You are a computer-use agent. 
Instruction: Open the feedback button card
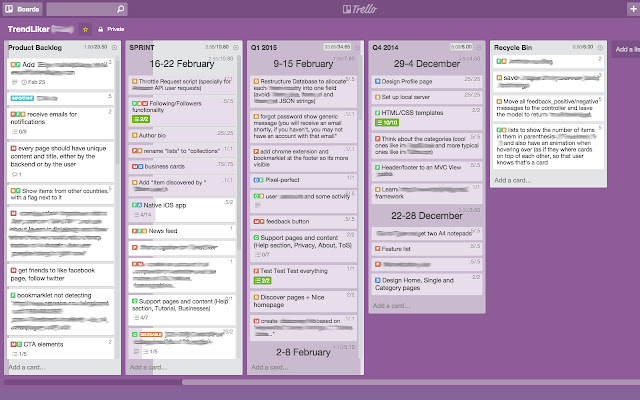click(303, 221)
